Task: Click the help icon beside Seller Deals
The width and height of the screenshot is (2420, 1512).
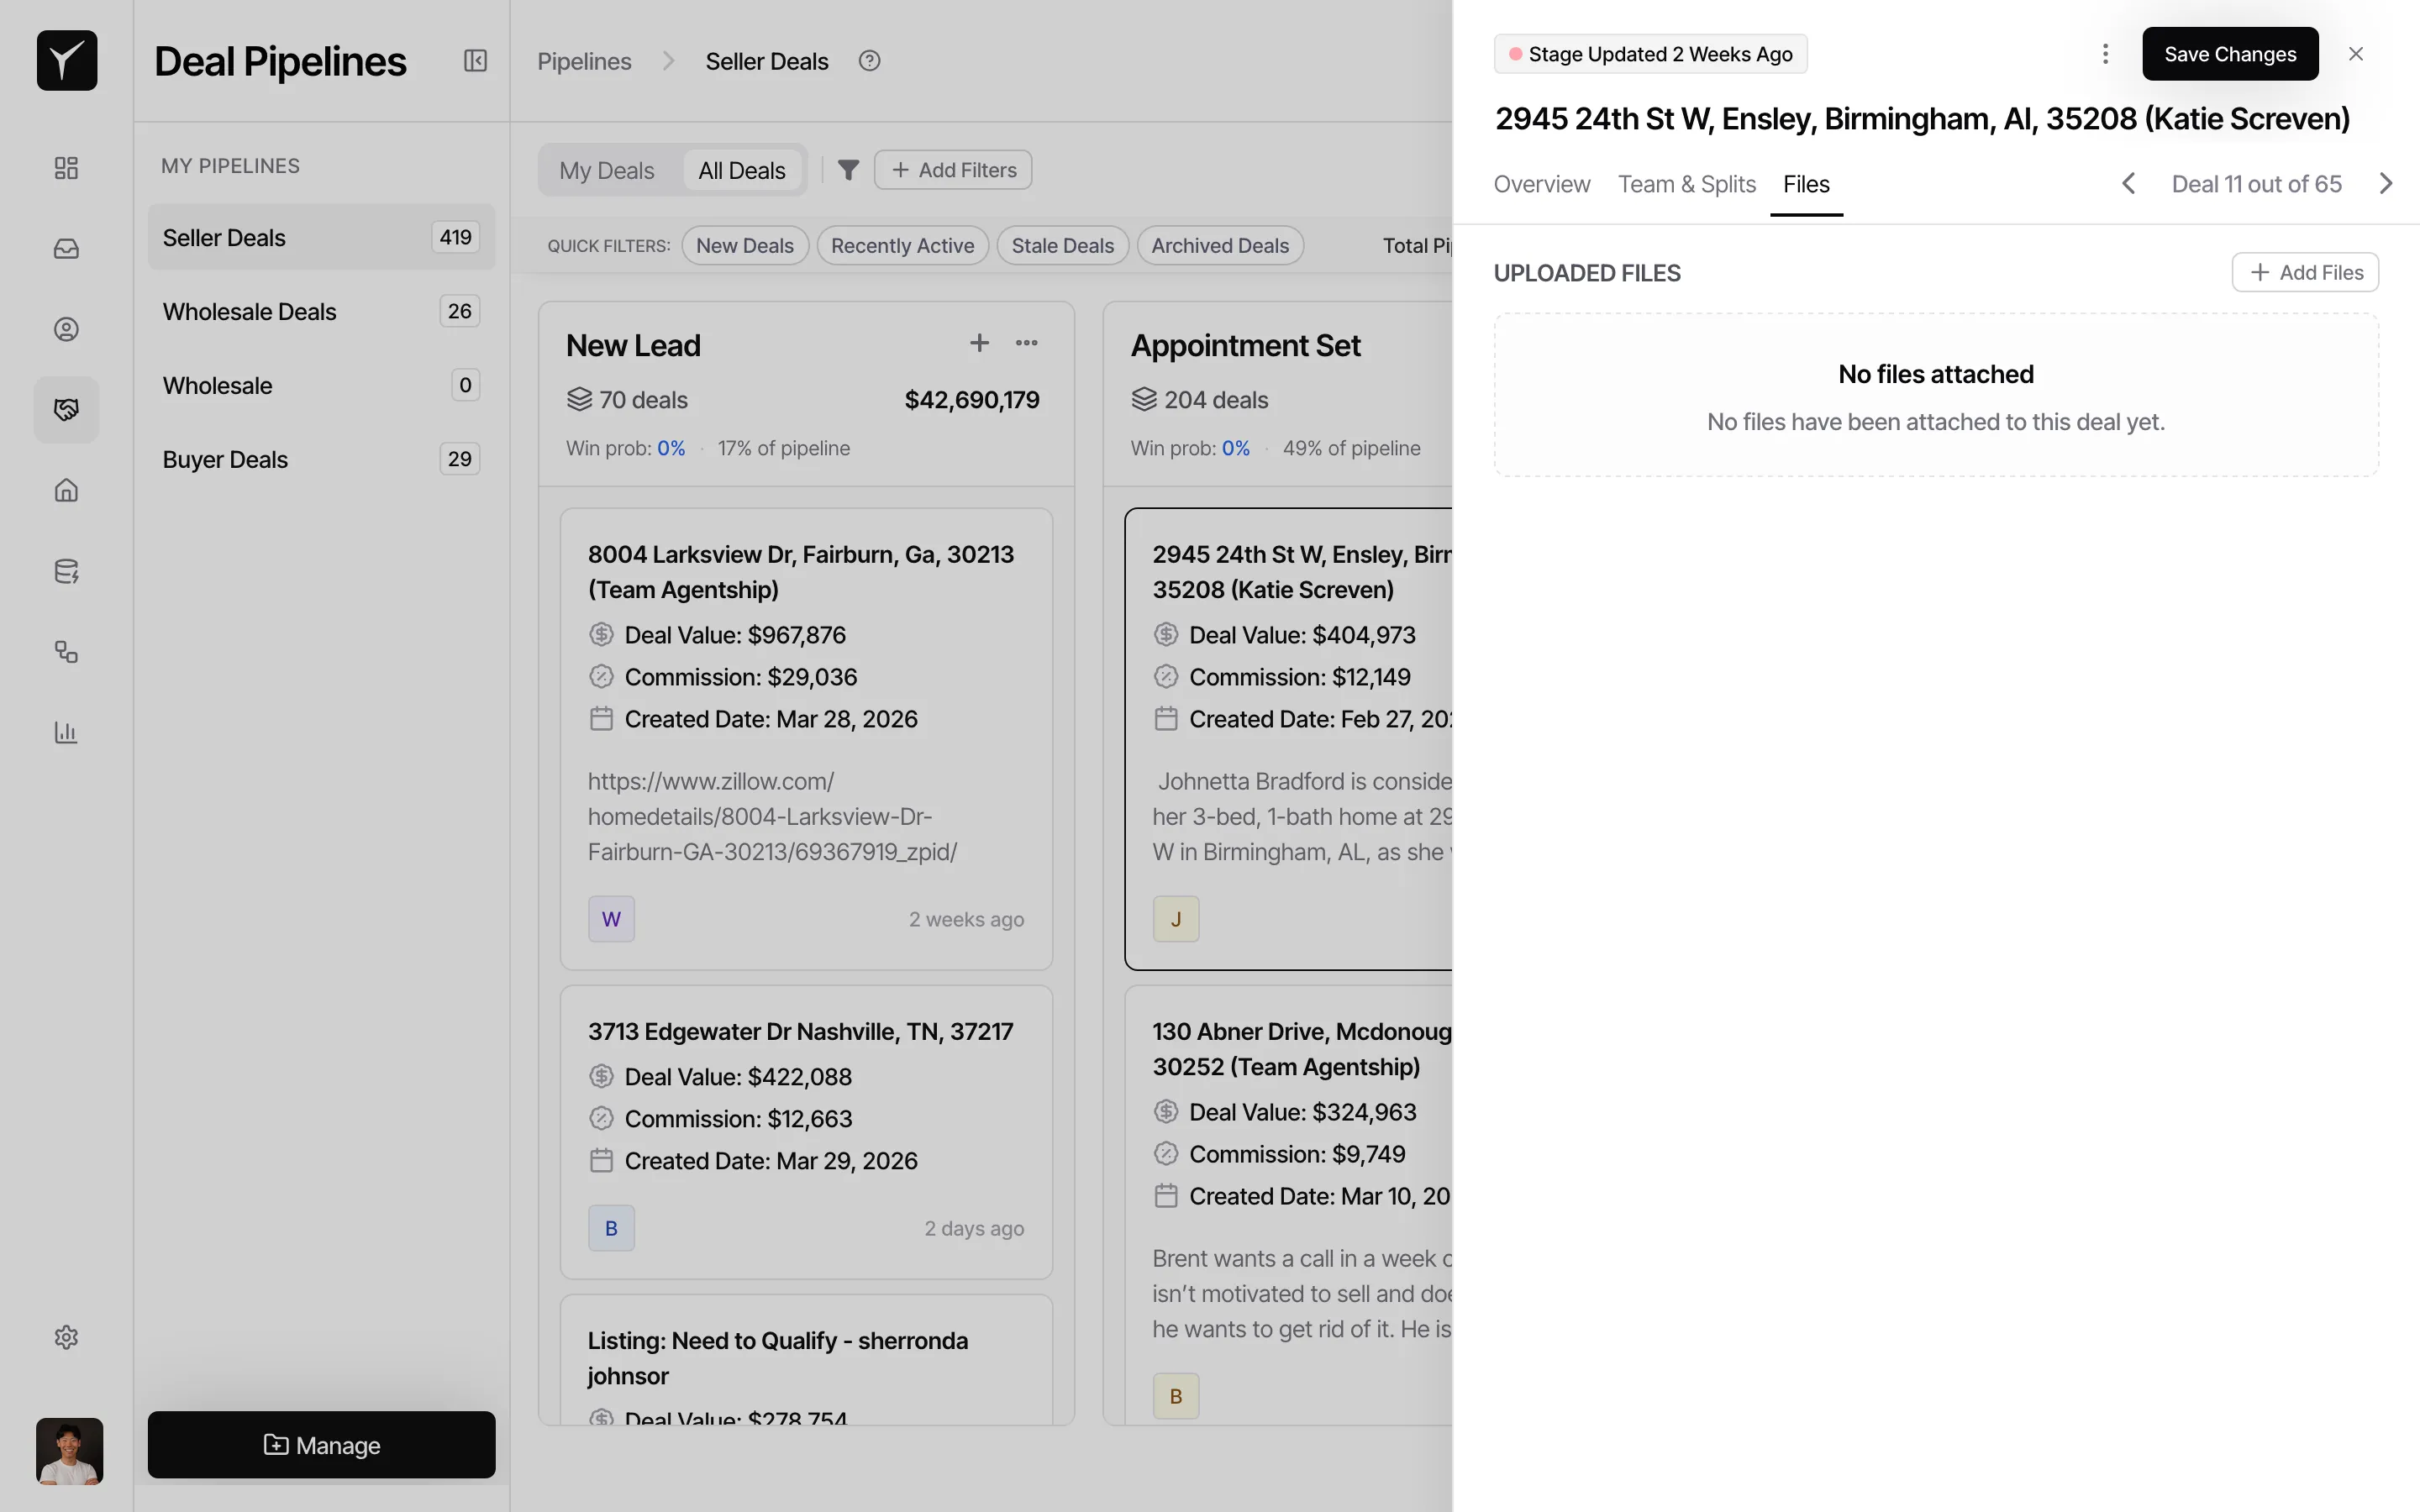Action: pos(869,61)
